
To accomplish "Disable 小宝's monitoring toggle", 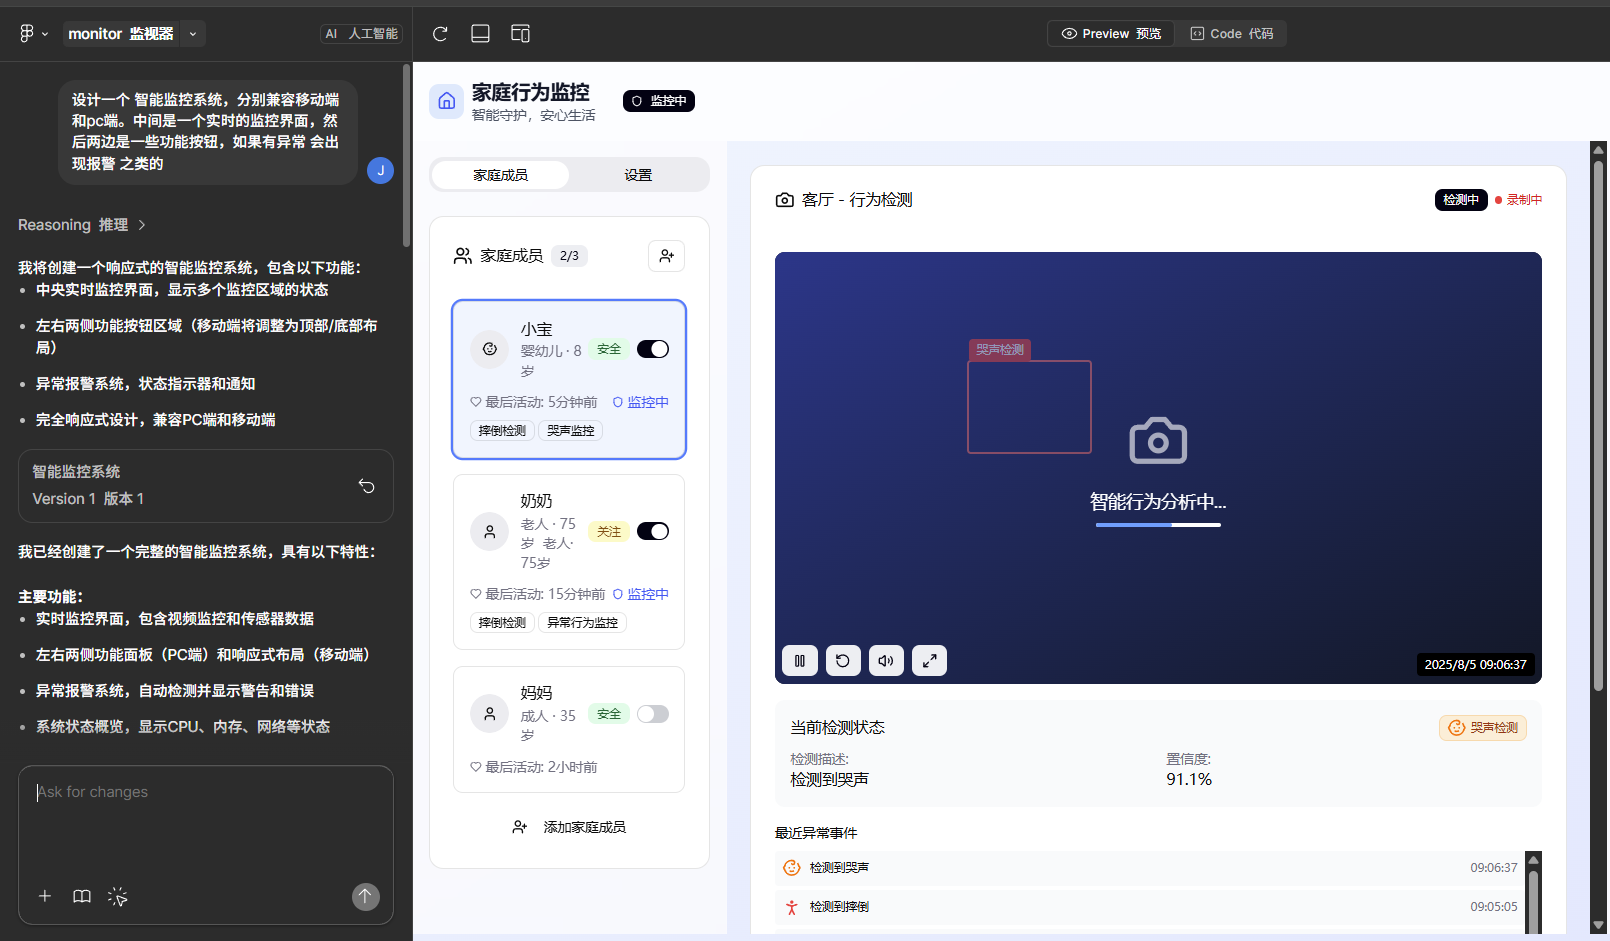I will [652, 349].
